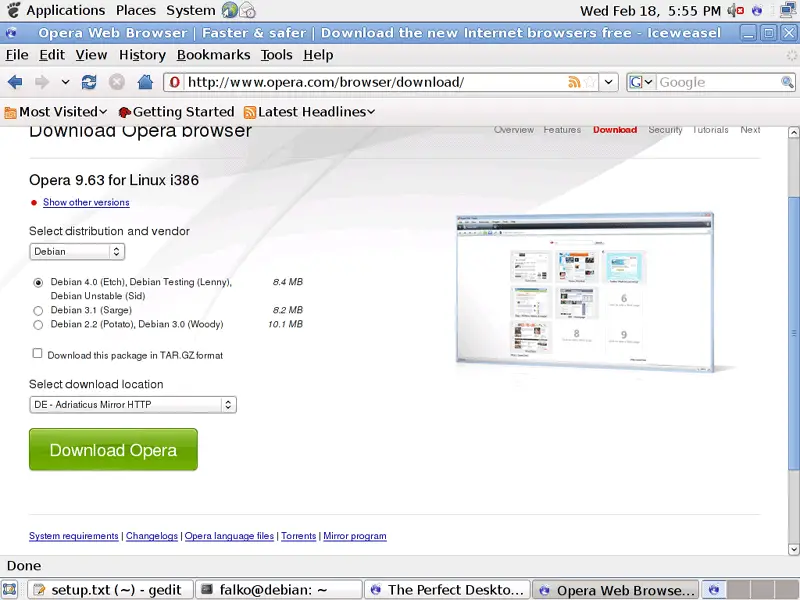The width and height of the screenshot is (800, 600).
Task: Click the Opera favicon in the address bar
Action: (x=174, y=82)
